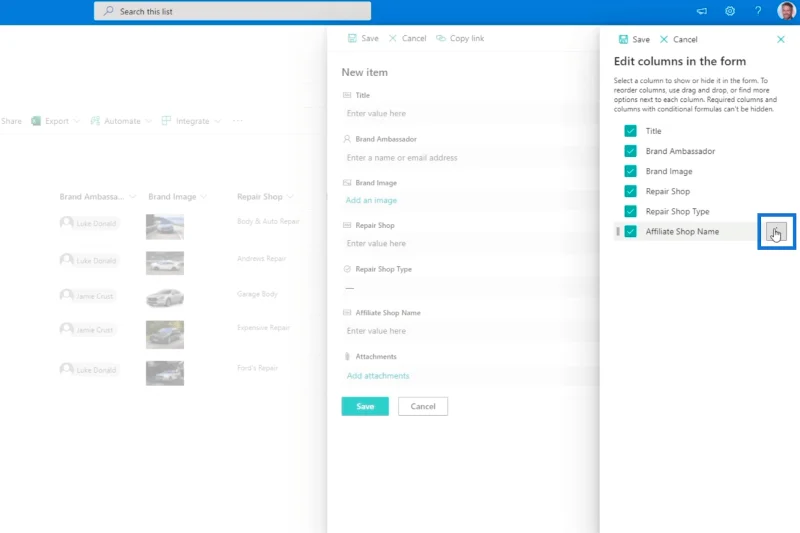
Task: Open the help question mark icon
Action: (x=758, y=11)
